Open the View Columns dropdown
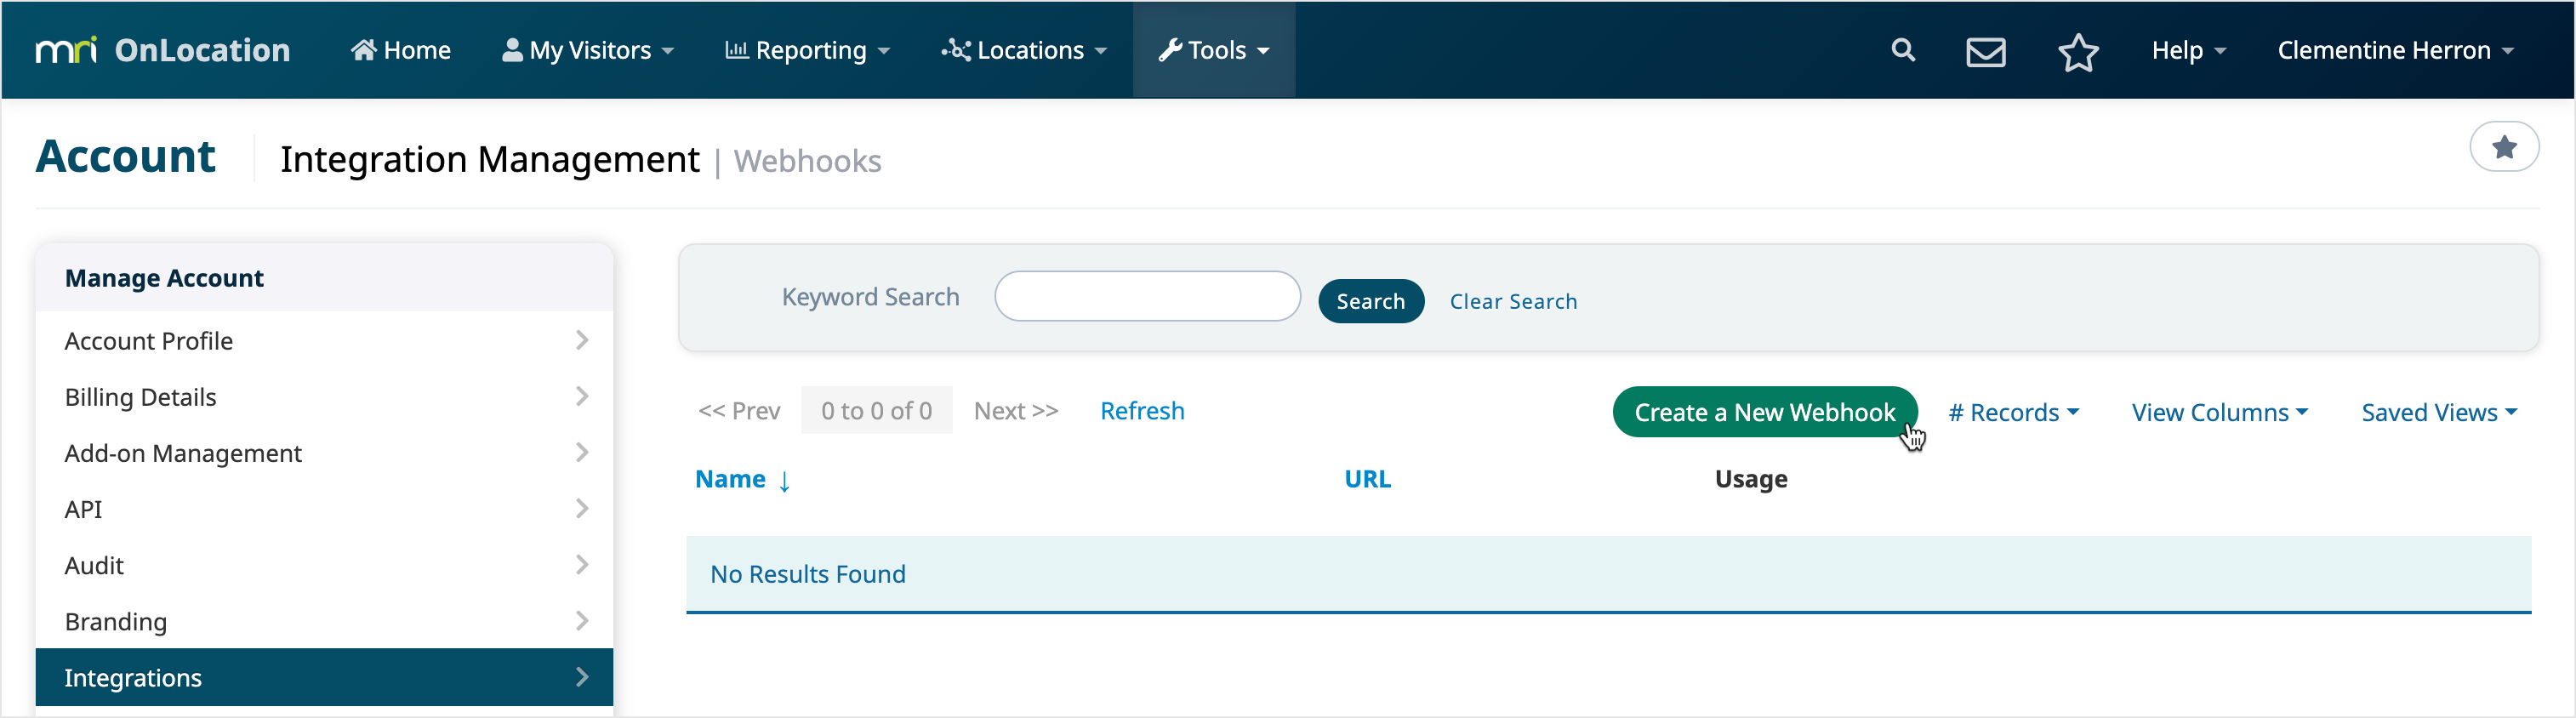The height and width of the screenshot is (718, 2576). tap(2220, 412)
